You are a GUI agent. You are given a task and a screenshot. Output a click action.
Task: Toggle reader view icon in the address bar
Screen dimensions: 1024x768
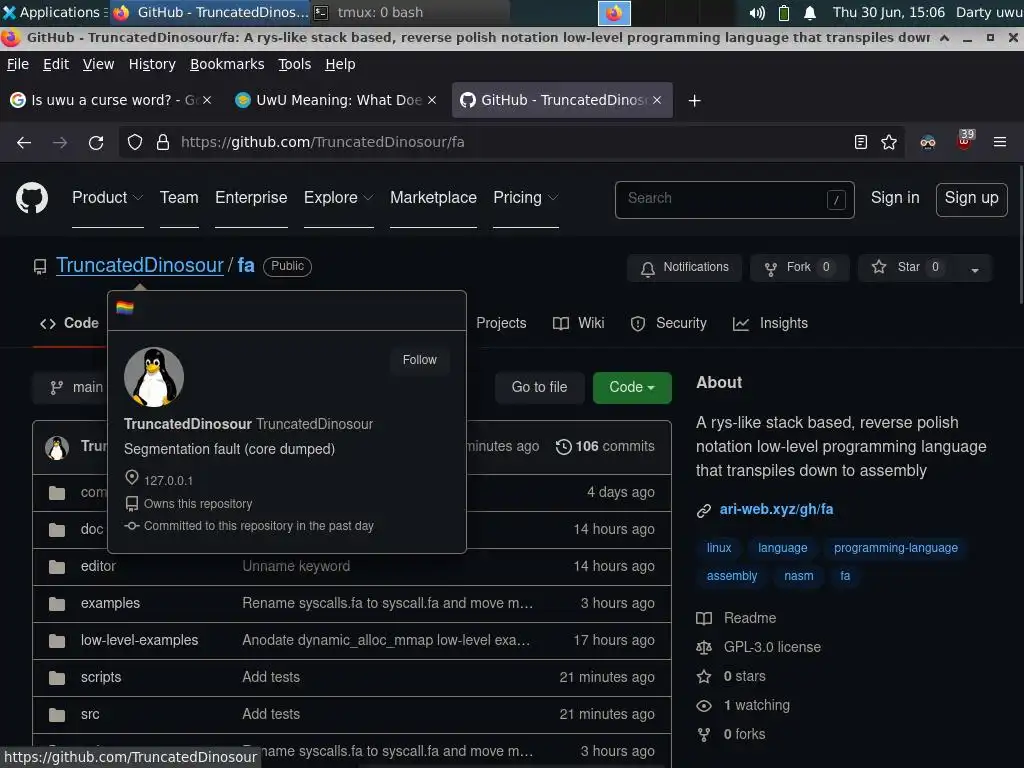pos(861,142)
